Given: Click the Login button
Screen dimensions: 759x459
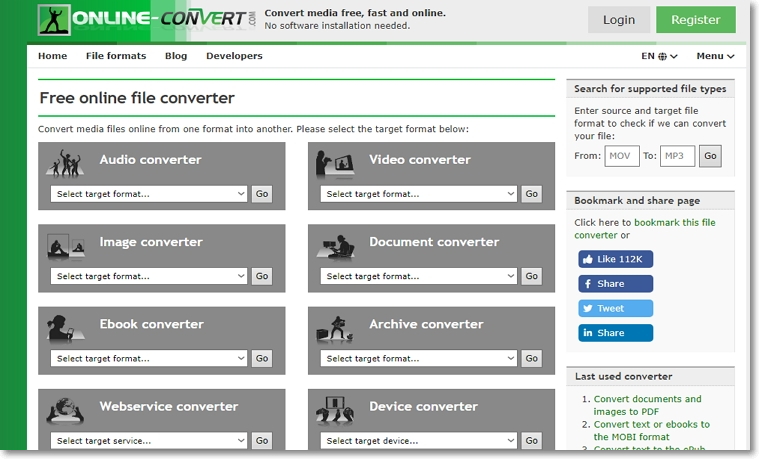Looking at the screenshot, I should tap(619, 20).
